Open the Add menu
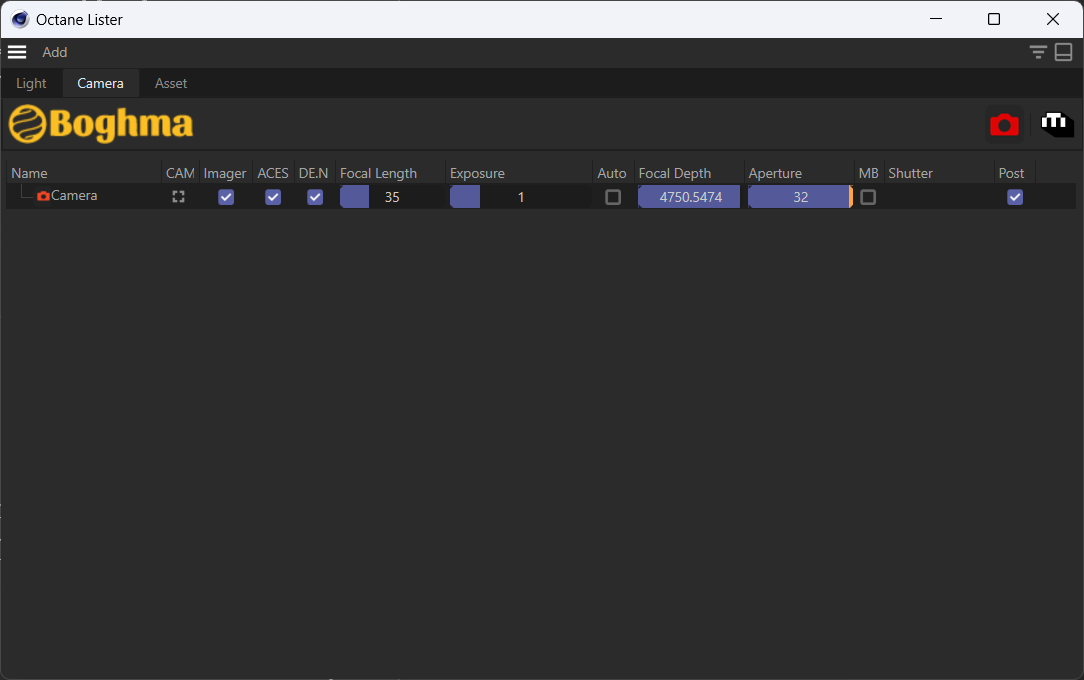Screen dimensions: 1084x680 (x=55, y=53)
